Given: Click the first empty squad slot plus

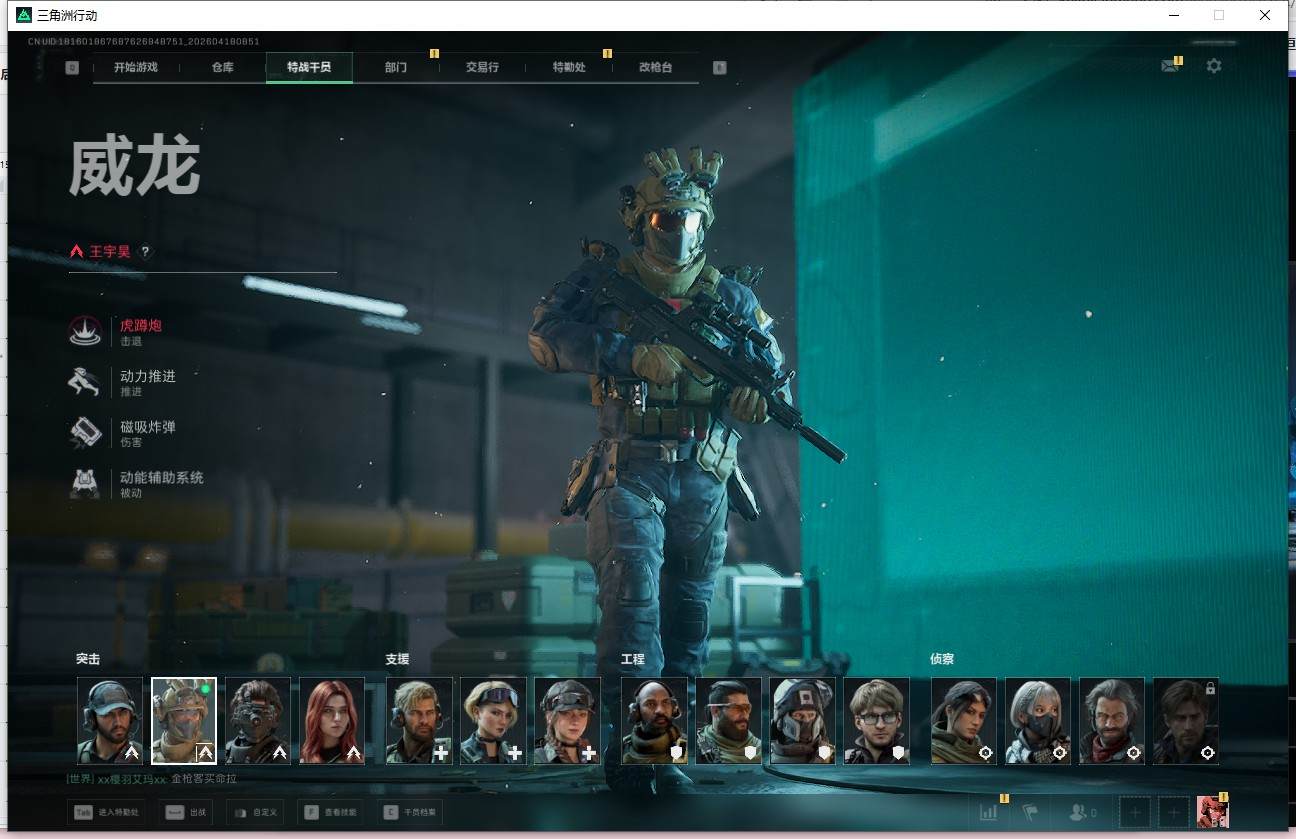Looking at the screenshot, I should point(1135,812).
